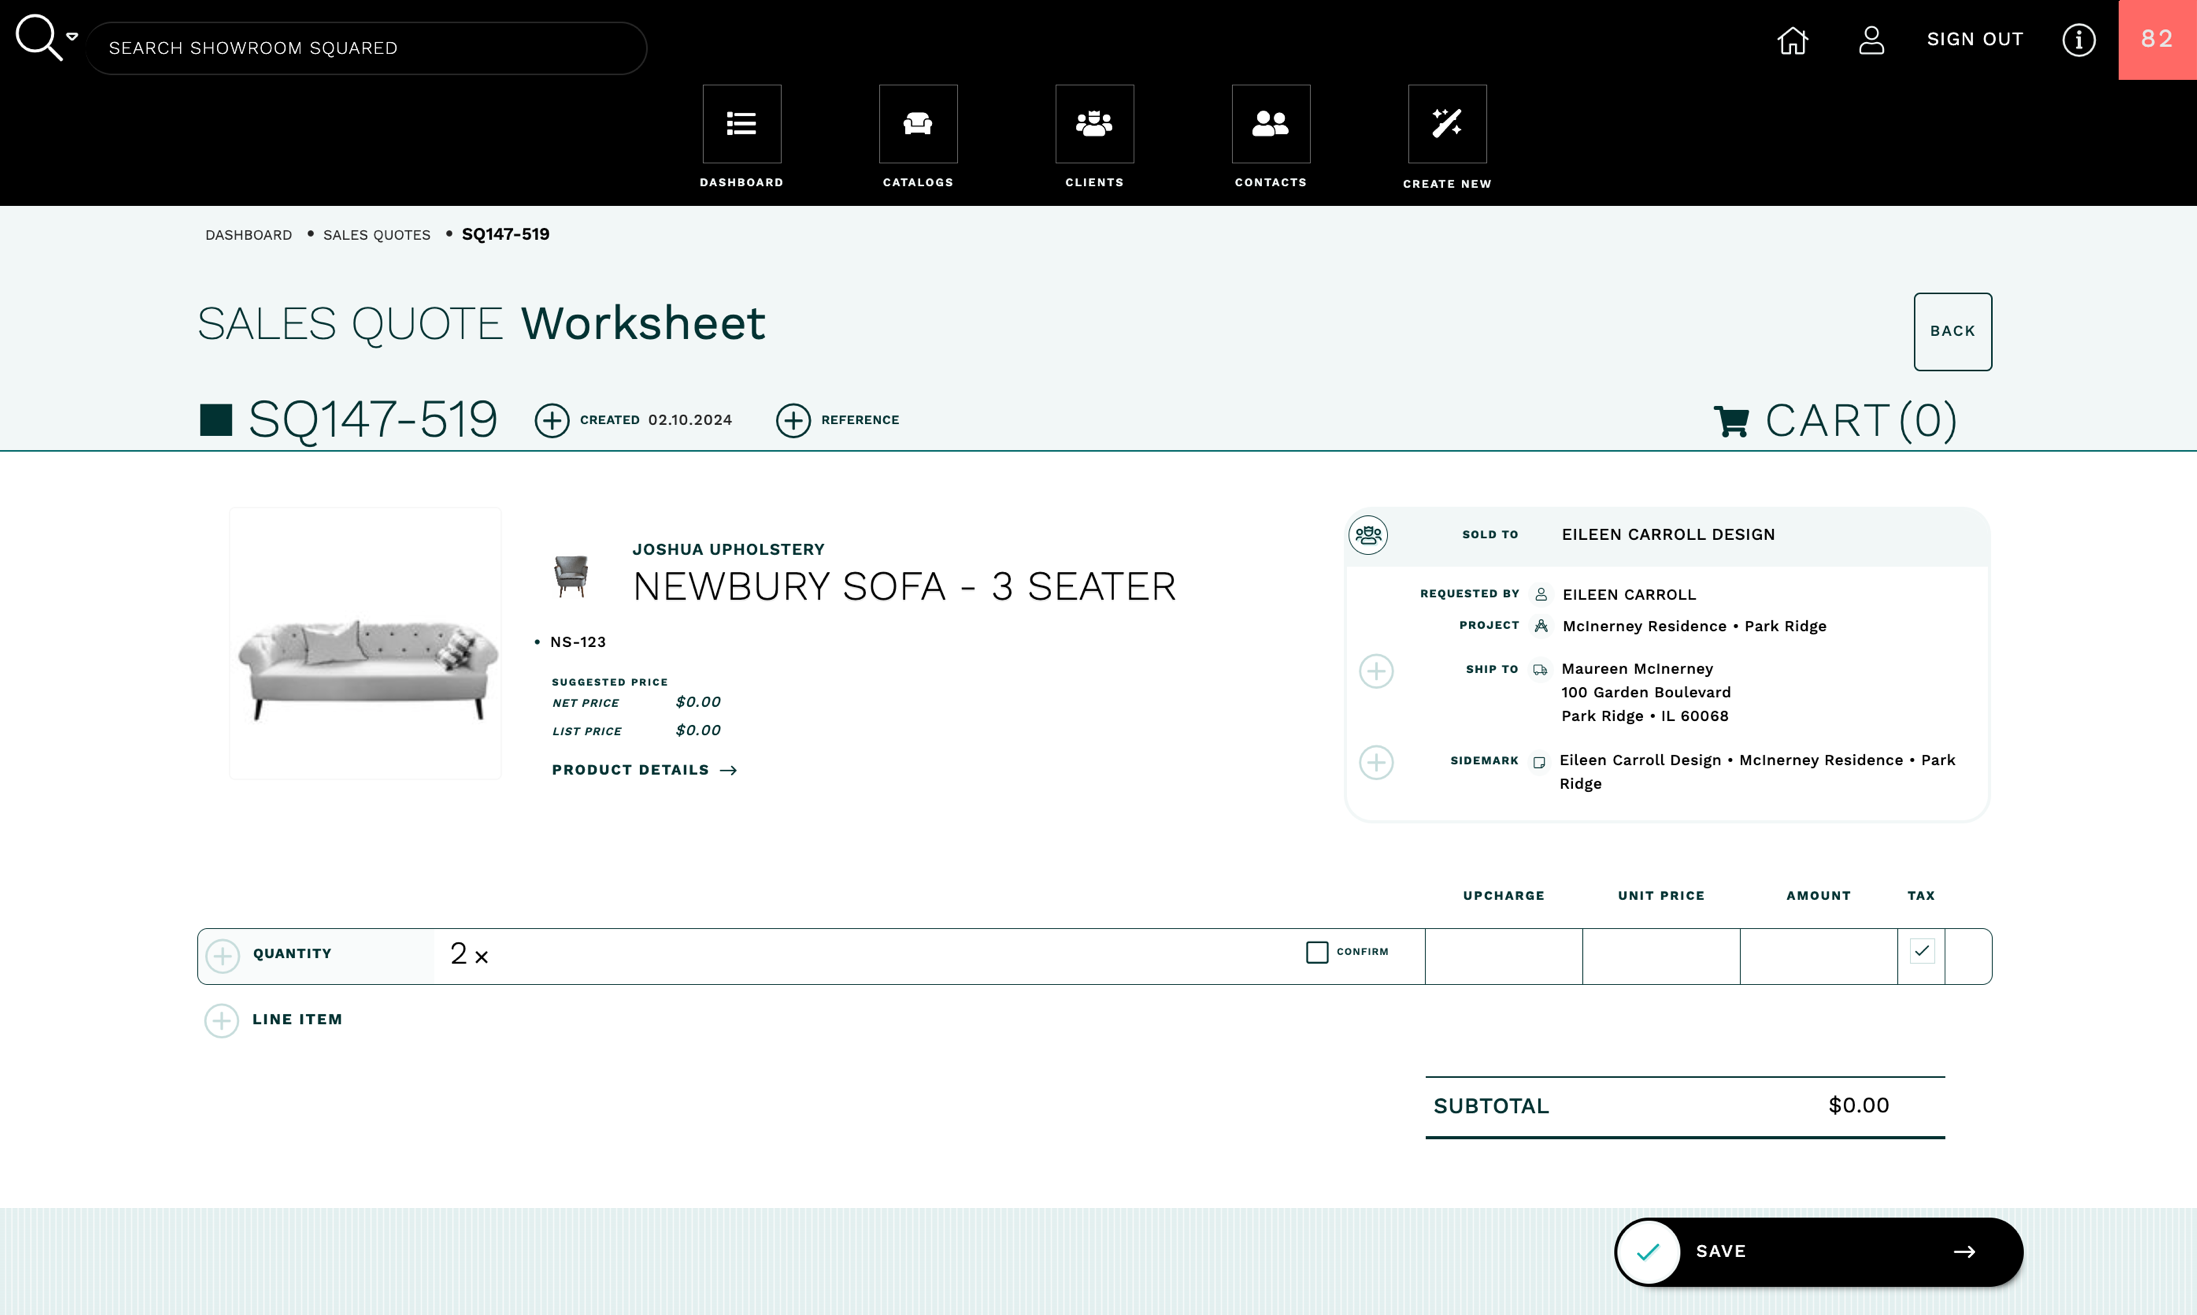
Task: Uncheck the Tax checkbox in quantity row
Action: click(1921, 951)
